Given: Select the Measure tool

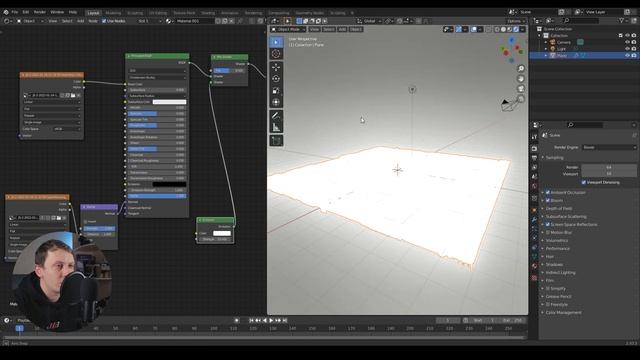Looking at the screenshot, I should 276,128.
